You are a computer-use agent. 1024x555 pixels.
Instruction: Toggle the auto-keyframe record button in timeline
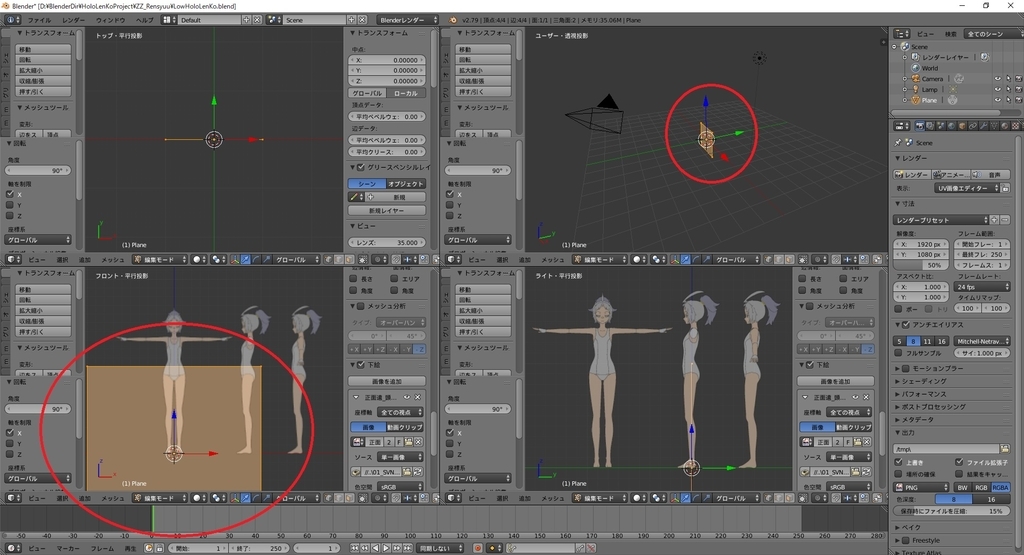[x=478, y=548]
